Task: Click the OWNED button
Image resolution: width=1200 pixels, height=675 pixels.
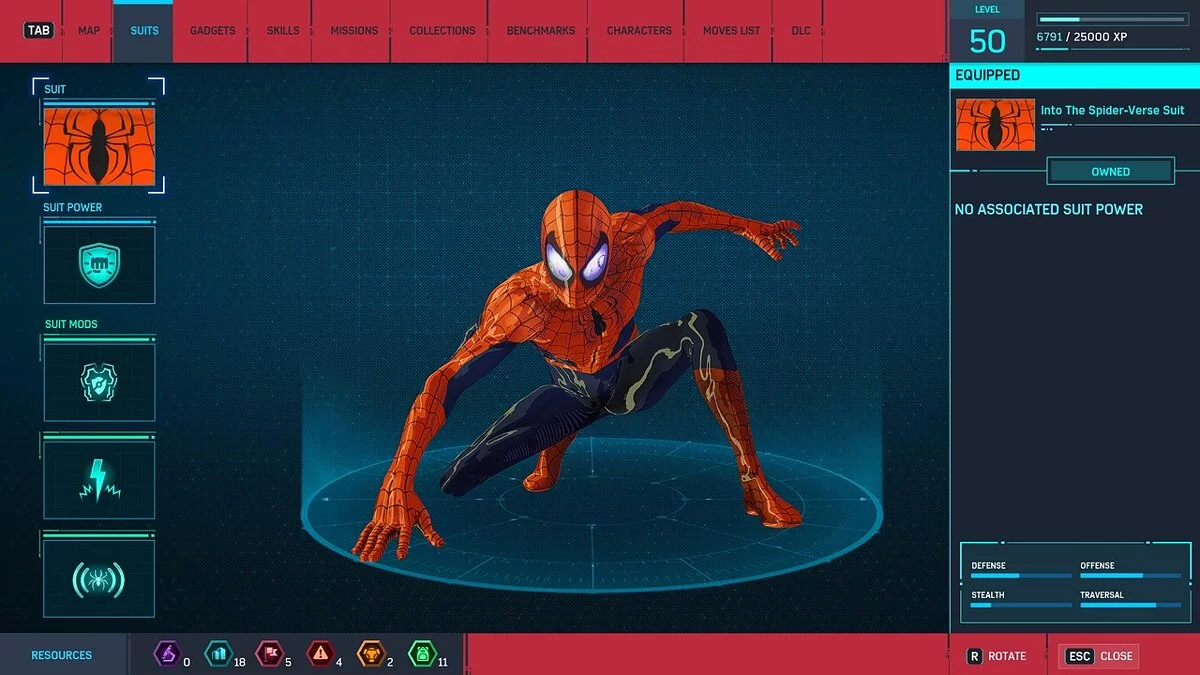Action: [1110, 171]
